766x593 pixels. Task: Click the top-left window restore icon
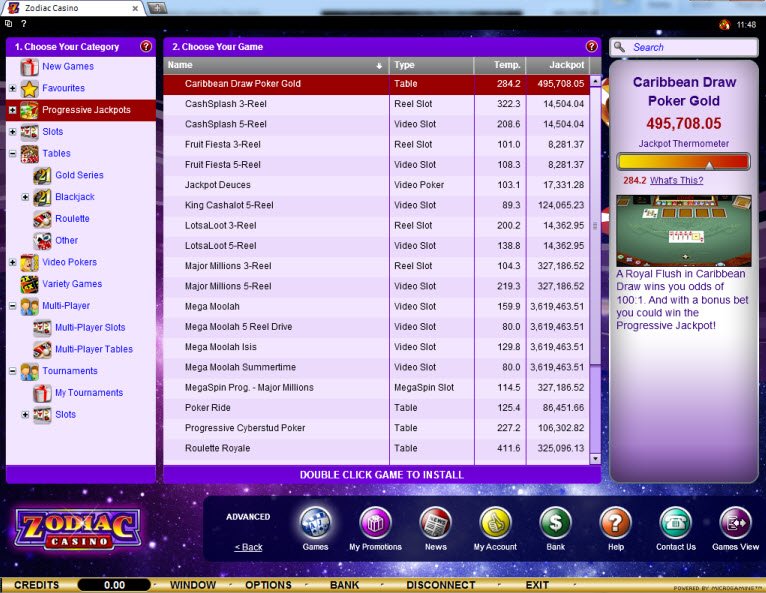coord(8,23)
